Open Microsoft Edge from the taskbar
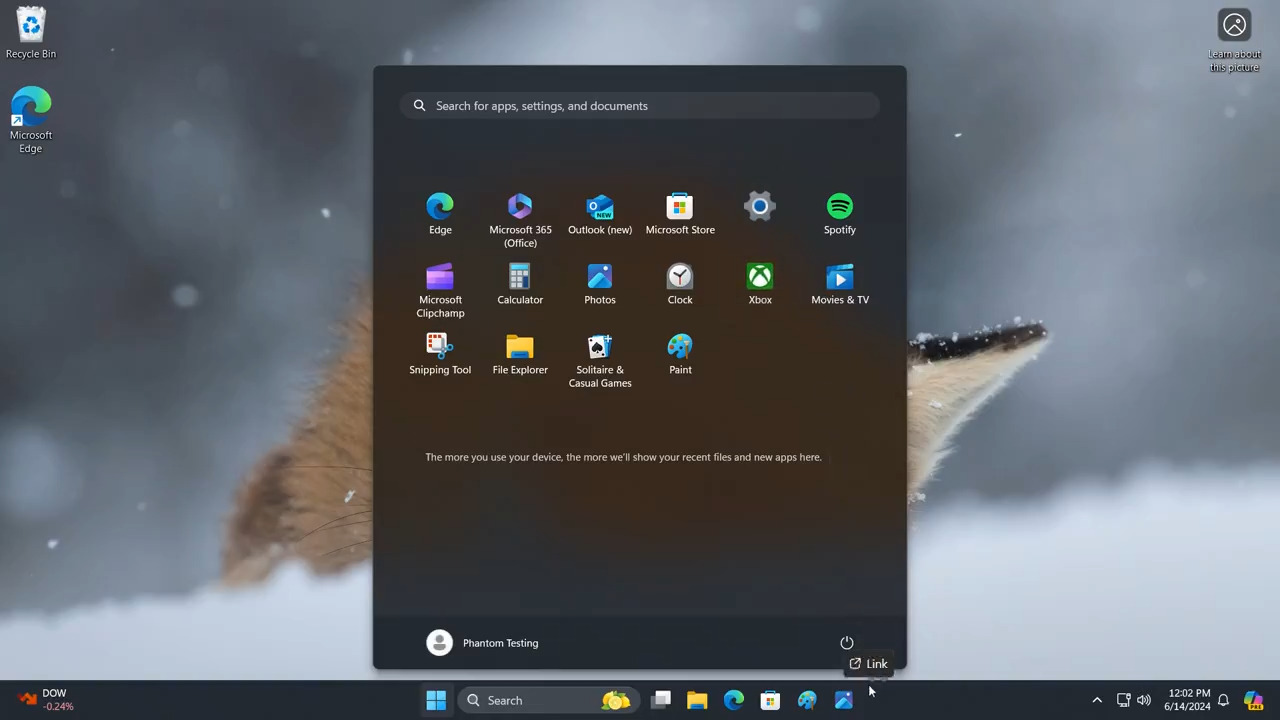 734,700
